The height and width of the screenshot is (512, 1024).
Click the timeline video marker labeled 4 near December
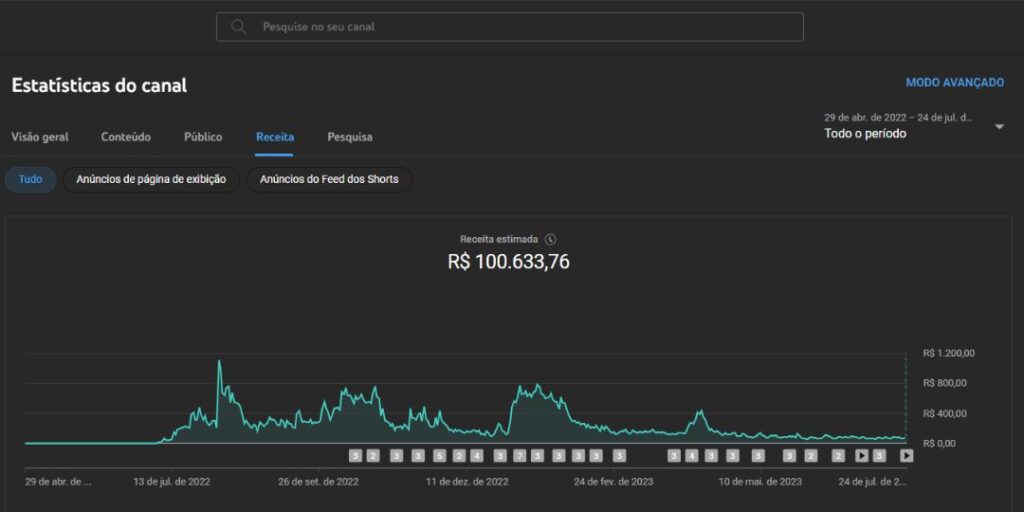point(476,456)
